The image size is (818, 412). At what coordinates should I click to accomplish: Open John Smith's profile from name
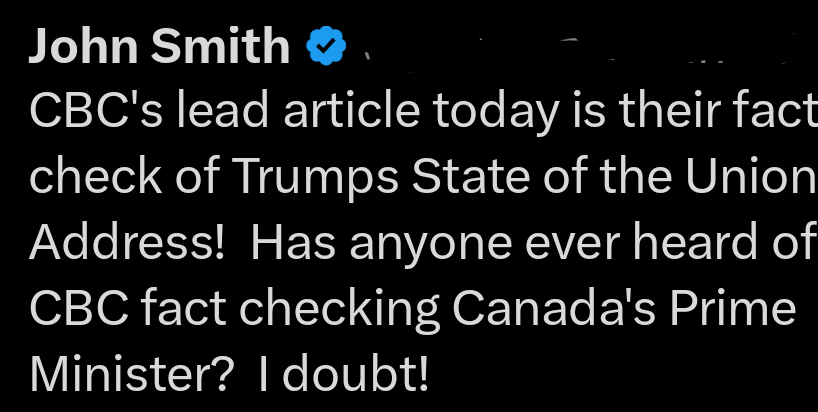coord(160,46)
